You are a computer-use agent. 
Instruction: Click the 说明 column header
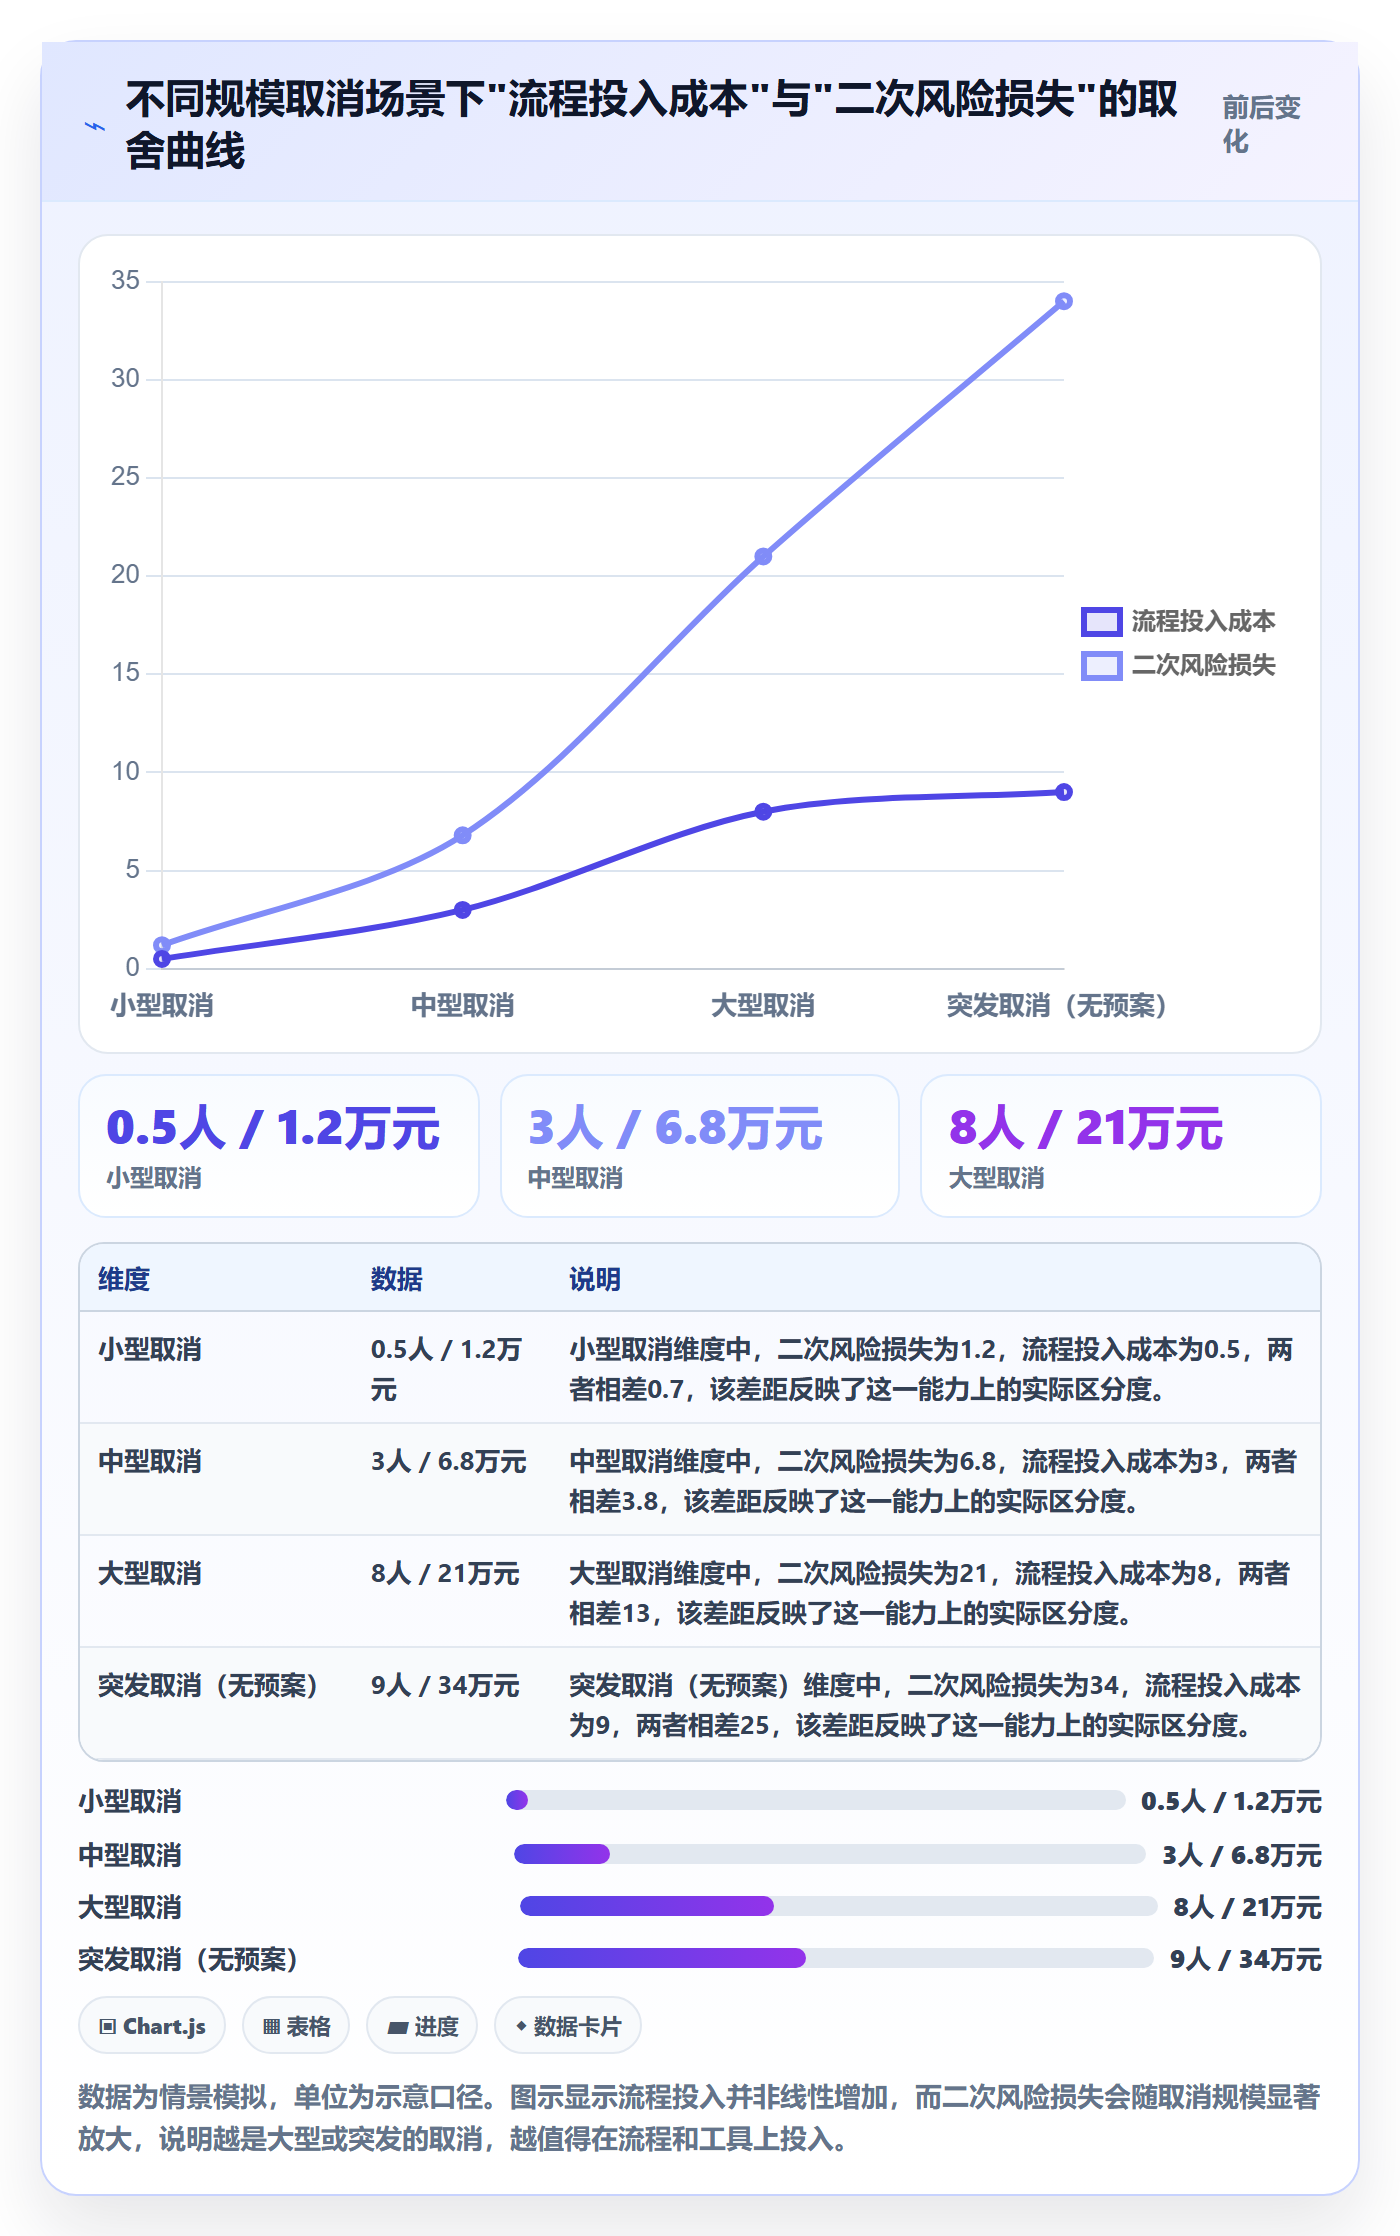(x=595, y=1279)
